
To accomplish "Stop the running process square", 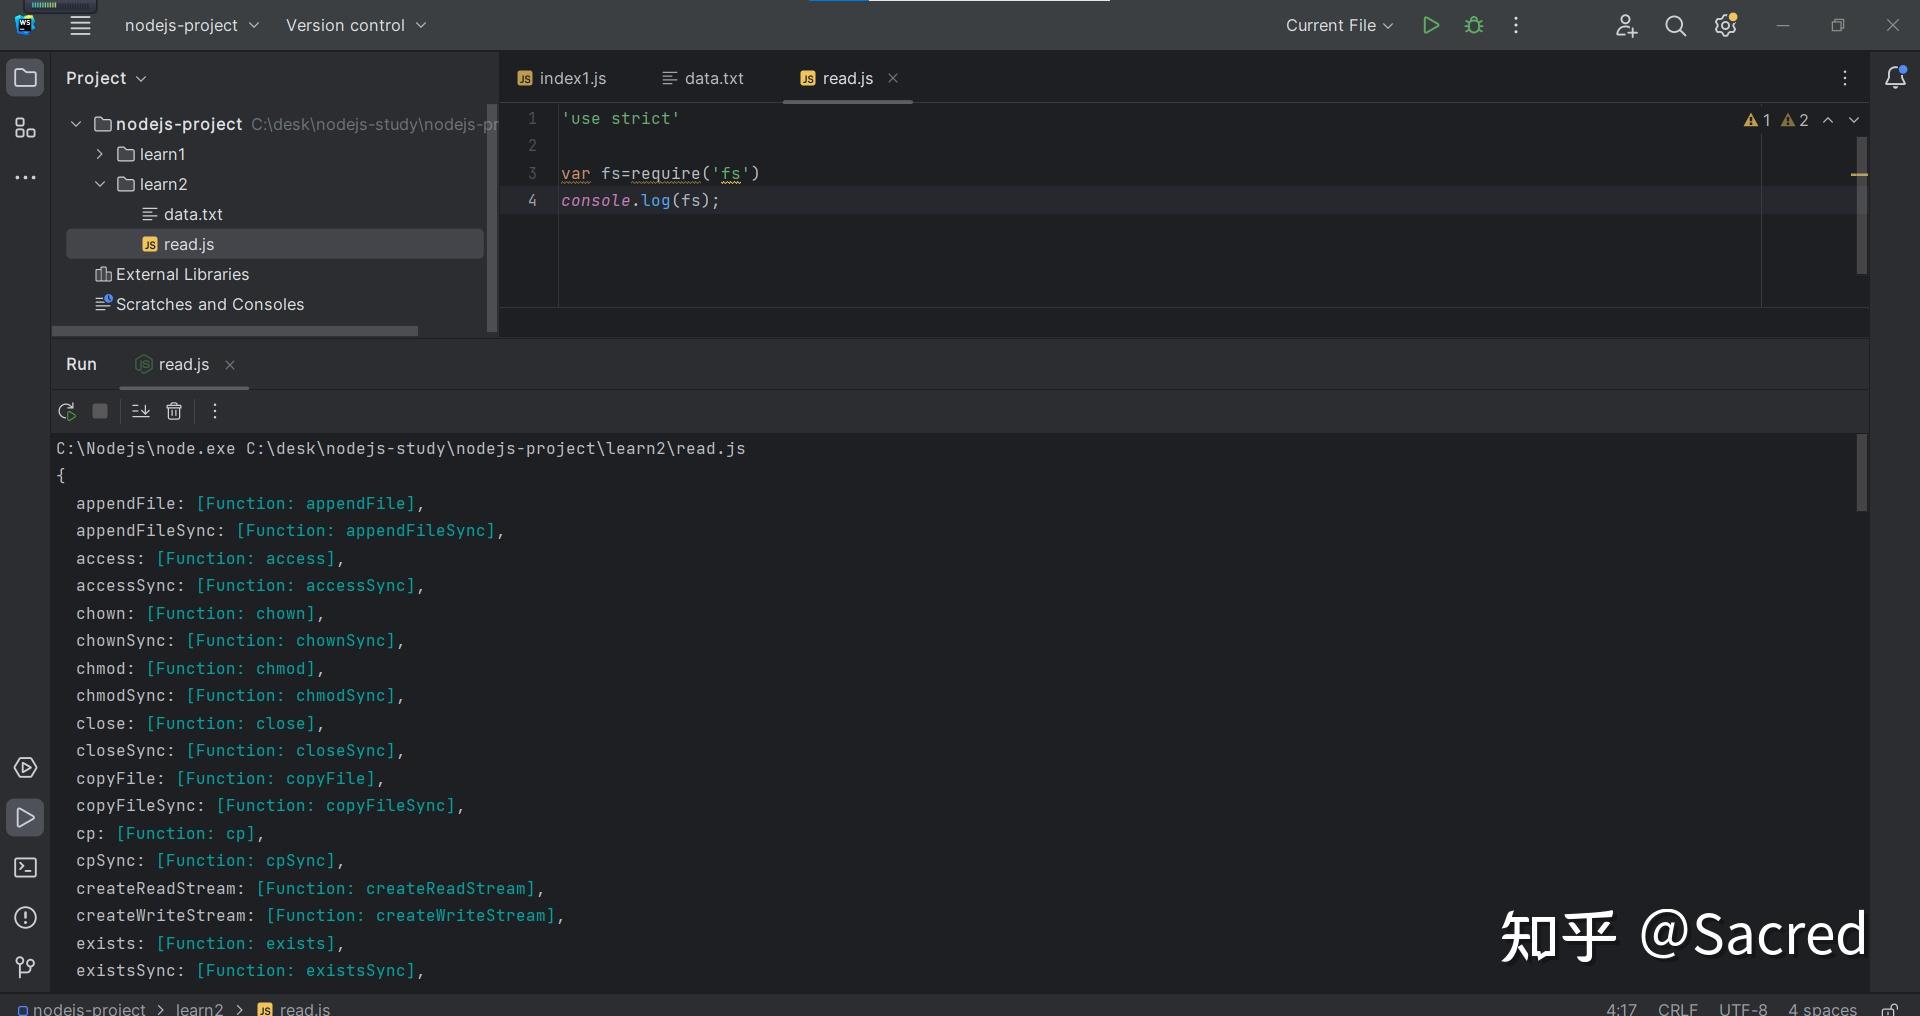I will (x=100, y=411).
